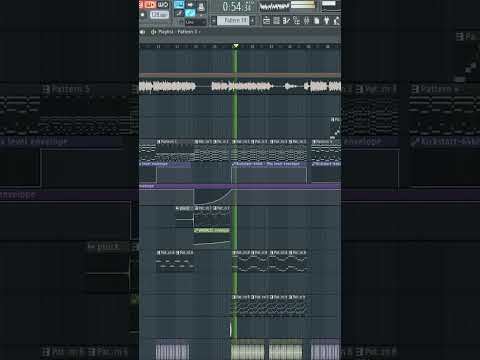Image resolution: width=480 pixels, height=360 pixels.
Task: Click the Playlist - Pattern title text
Action: point(178,32)
